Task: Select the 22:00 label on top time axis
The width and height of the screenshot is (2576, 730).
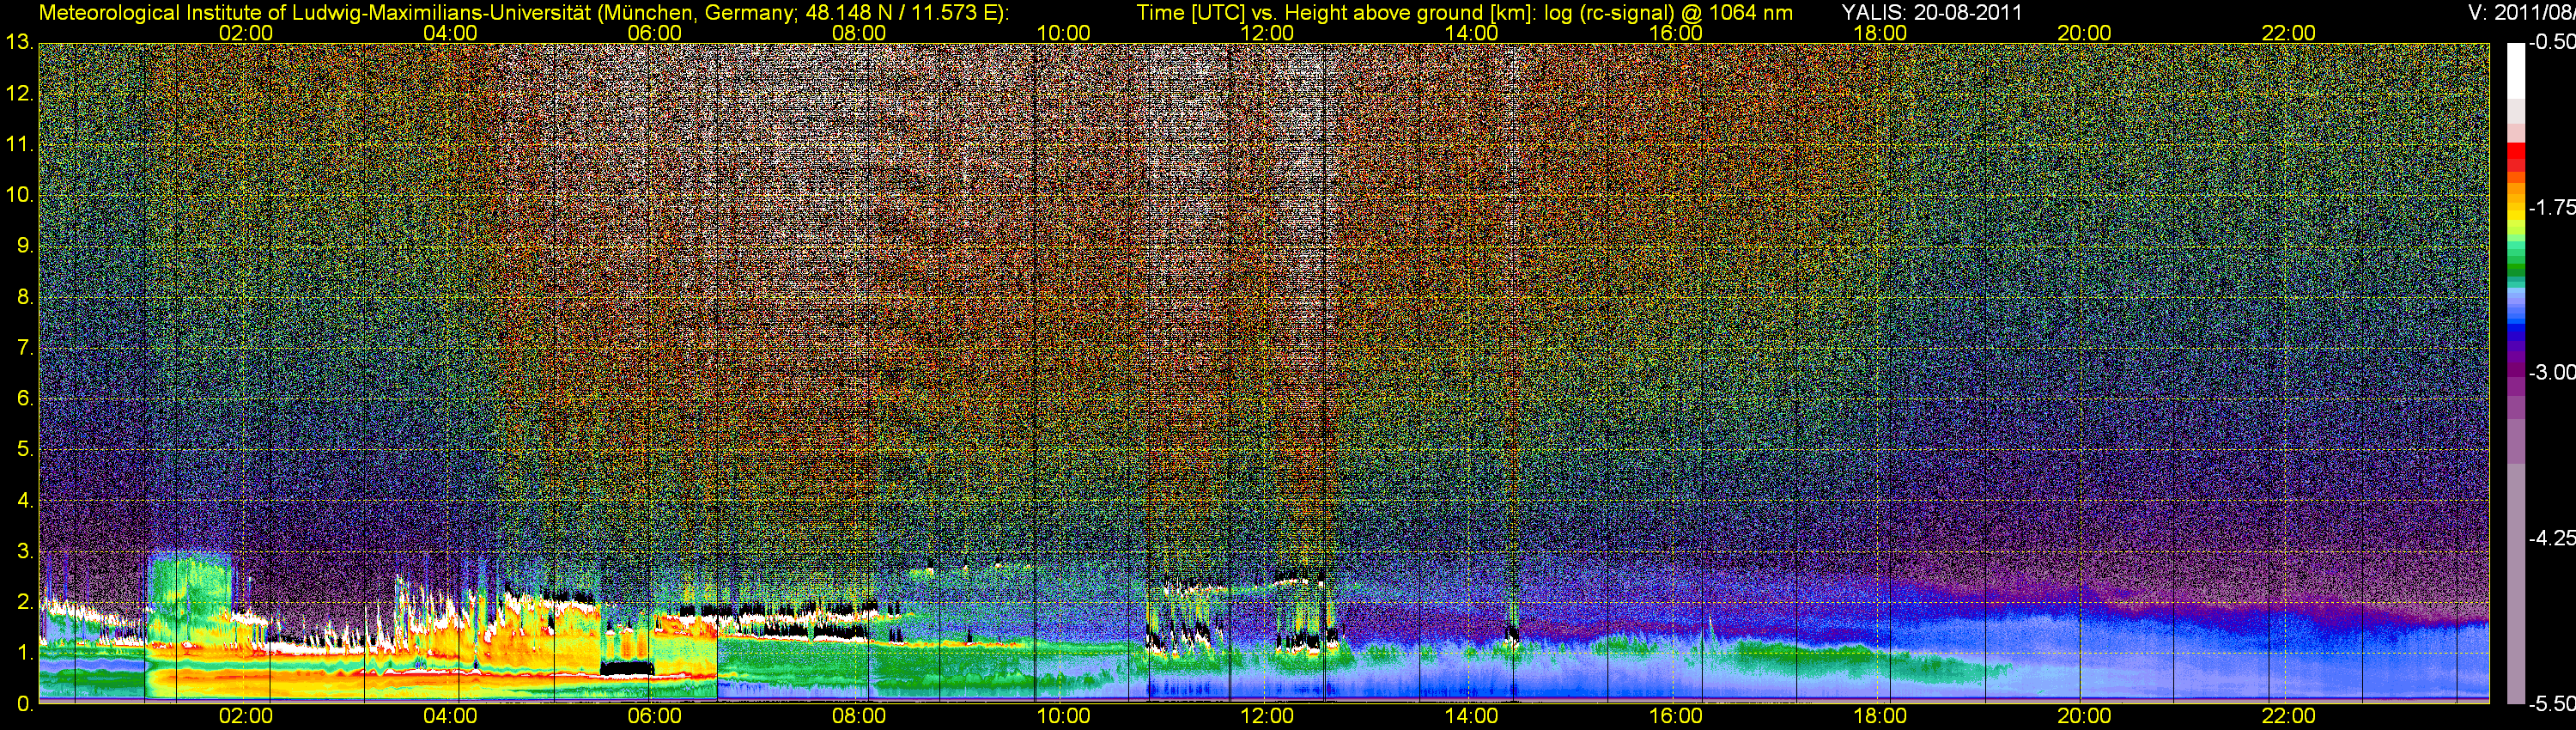Action: (x=2288, y=33)
